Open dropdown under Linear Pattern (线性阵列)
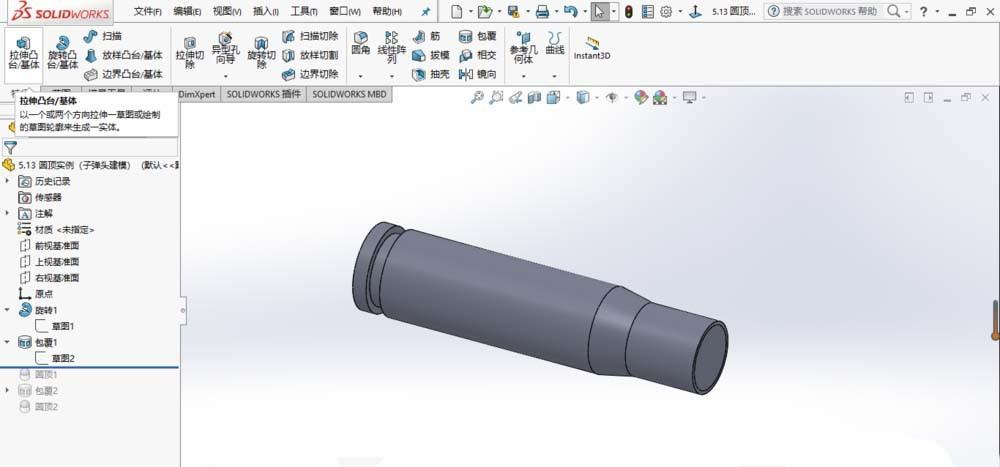The image size is (1000, 467). click(391, 77)
